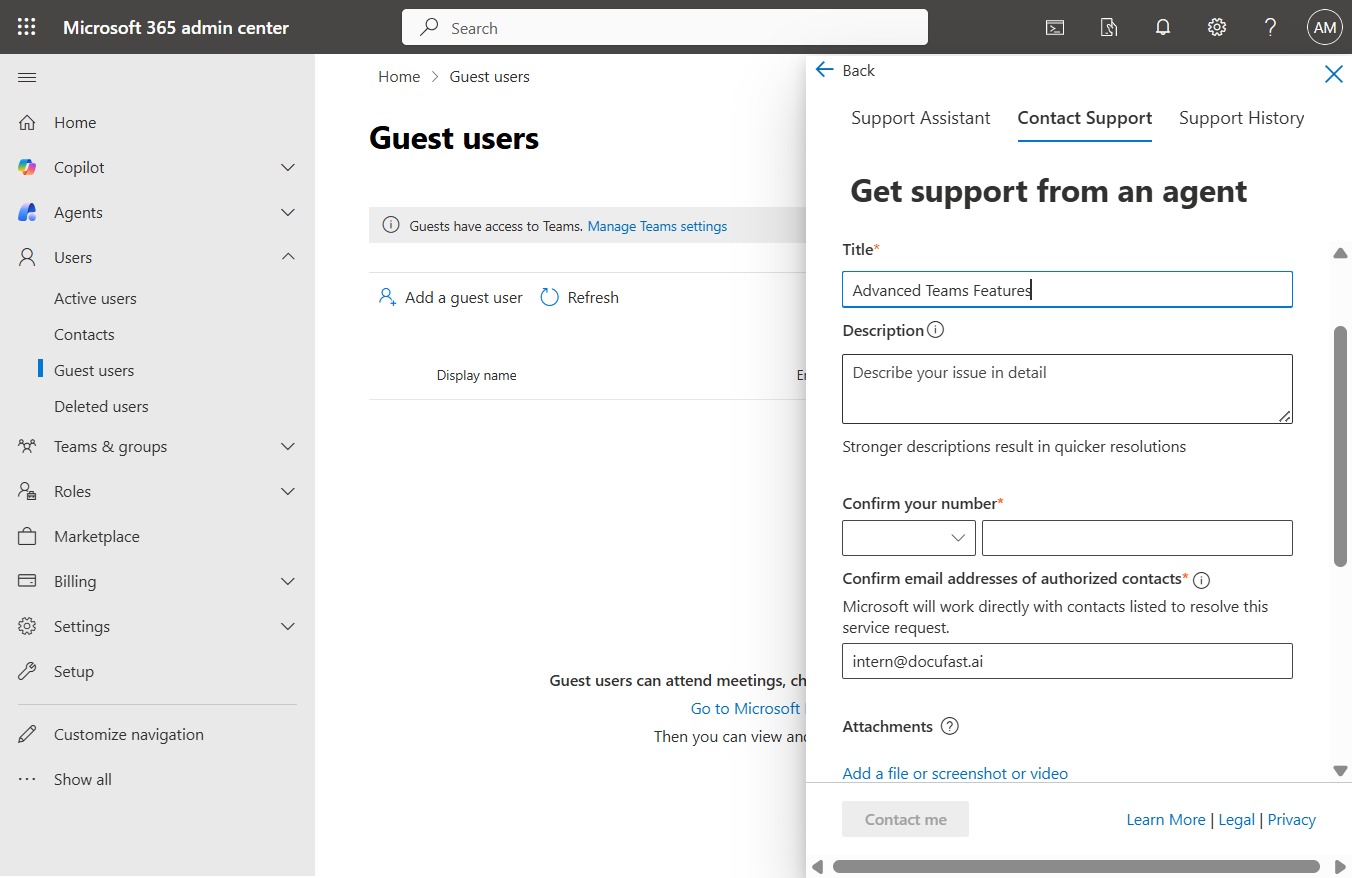Select the Contact Support tab
Viewport: 1352px width, 878px height.
click(x=1085, y=118)
